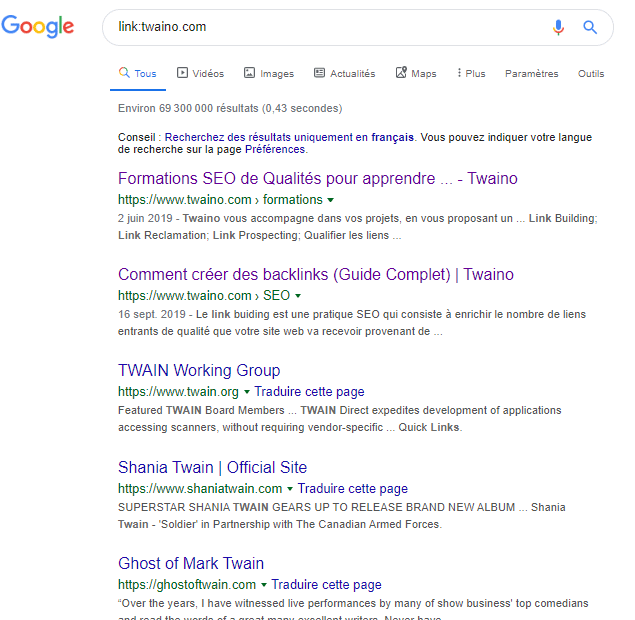Open the Ghost of Mark Twain result

click(191, 563)
